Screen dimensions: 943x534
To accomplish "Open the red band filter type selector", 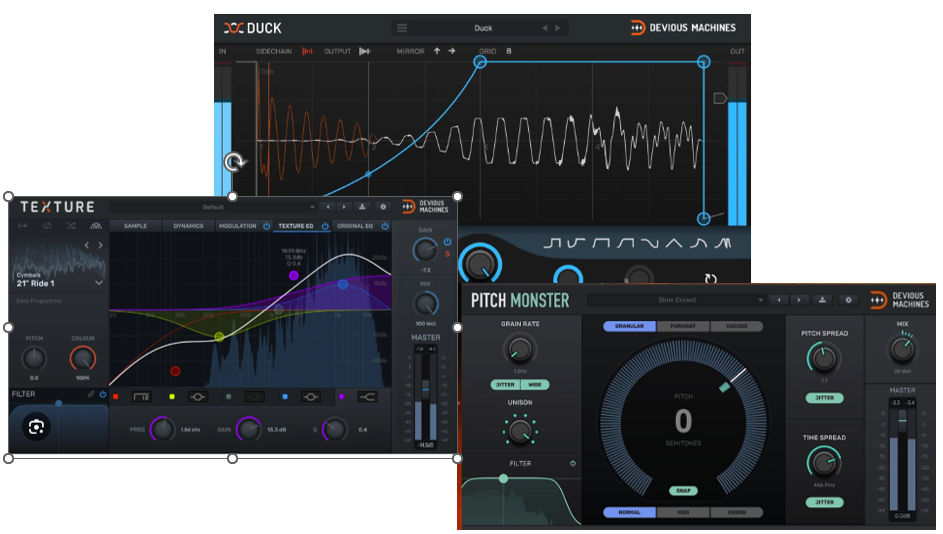I will click(x=141, y=397).
